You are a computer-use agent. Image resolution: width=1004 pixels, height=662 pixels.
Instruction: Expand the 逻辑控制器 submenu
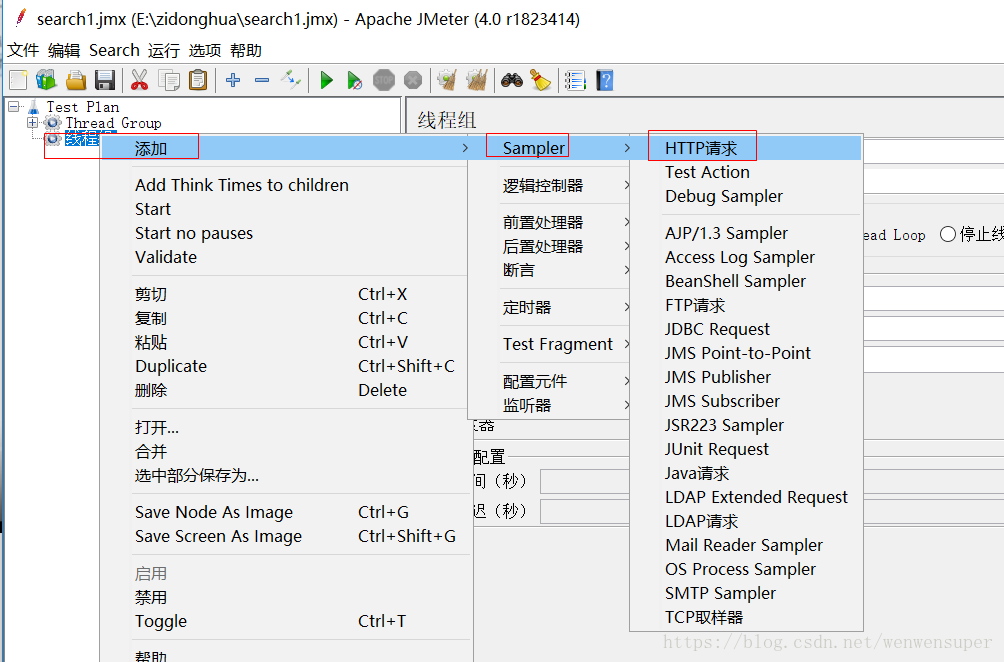tap(551, 185)
